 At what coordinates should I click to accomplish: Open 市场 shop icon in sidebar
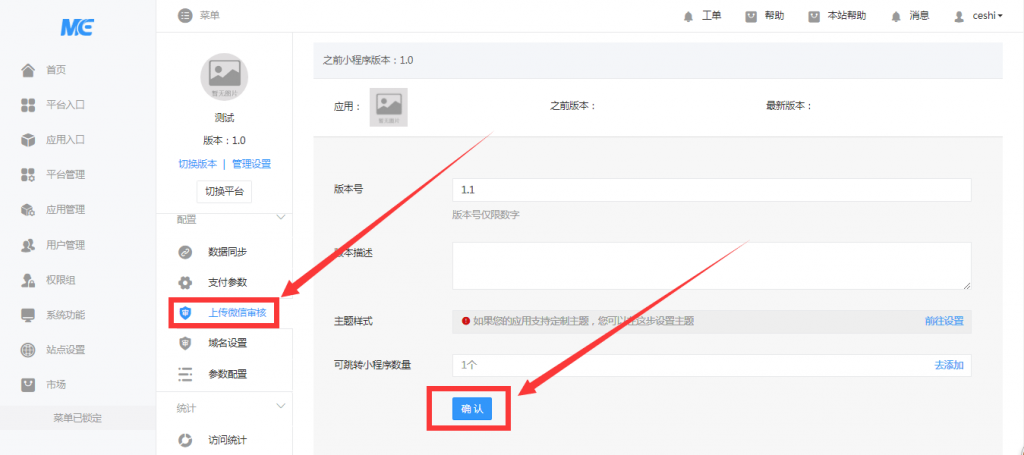coord(29,385)
